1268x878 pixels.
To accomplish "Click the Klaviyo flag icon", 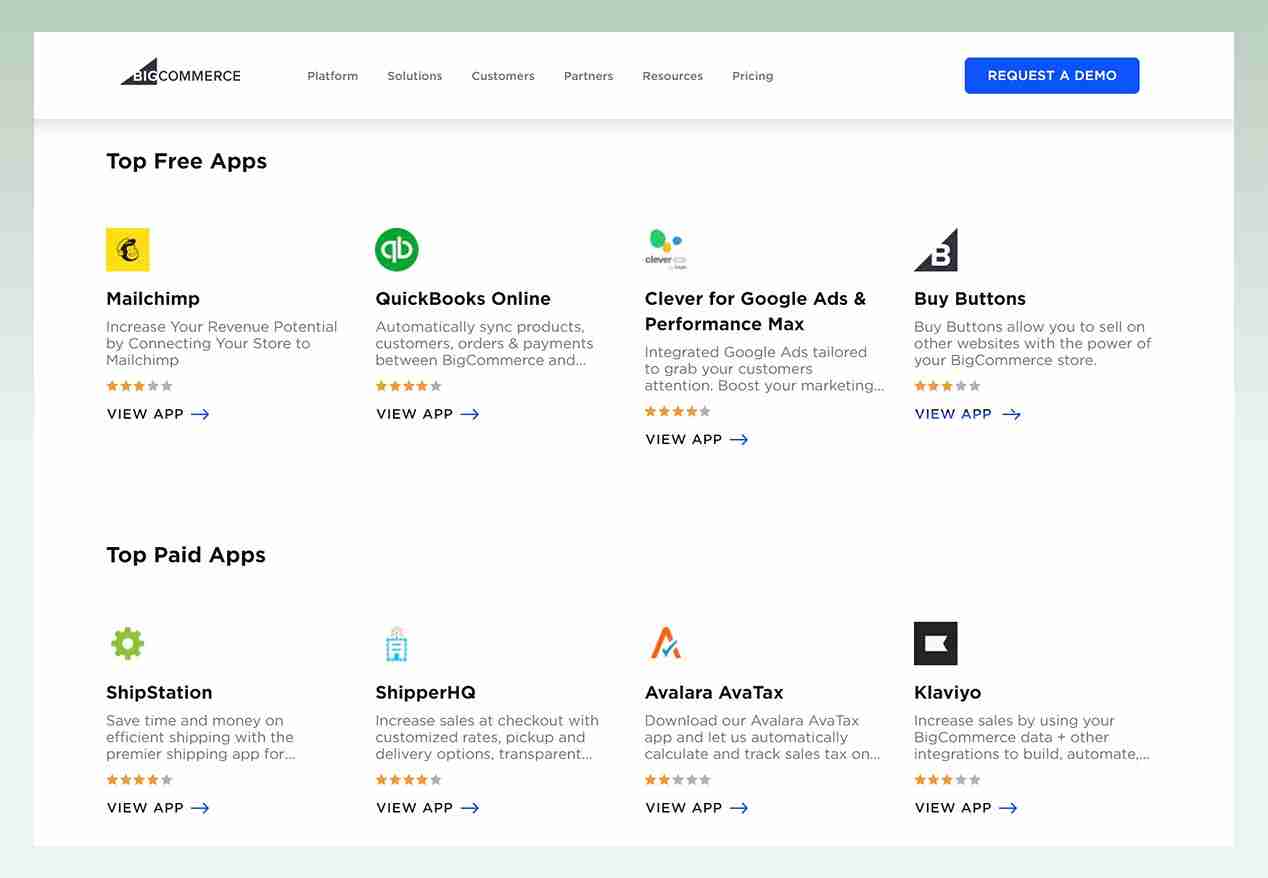I will coord(936,643).
